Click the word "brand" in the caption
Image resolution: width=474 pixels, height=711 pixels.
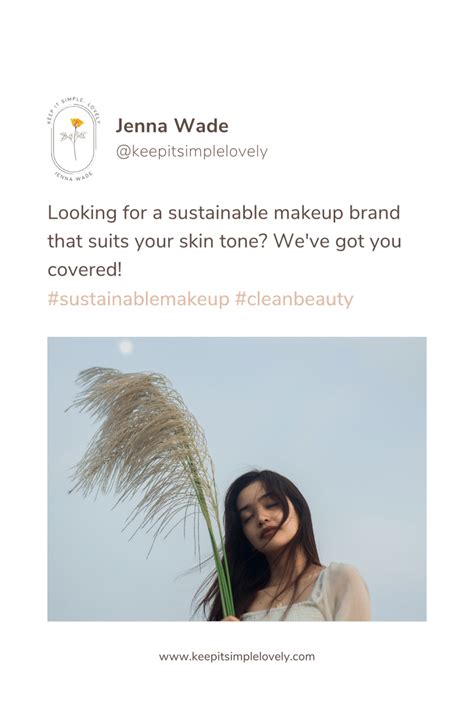point(374,213)
